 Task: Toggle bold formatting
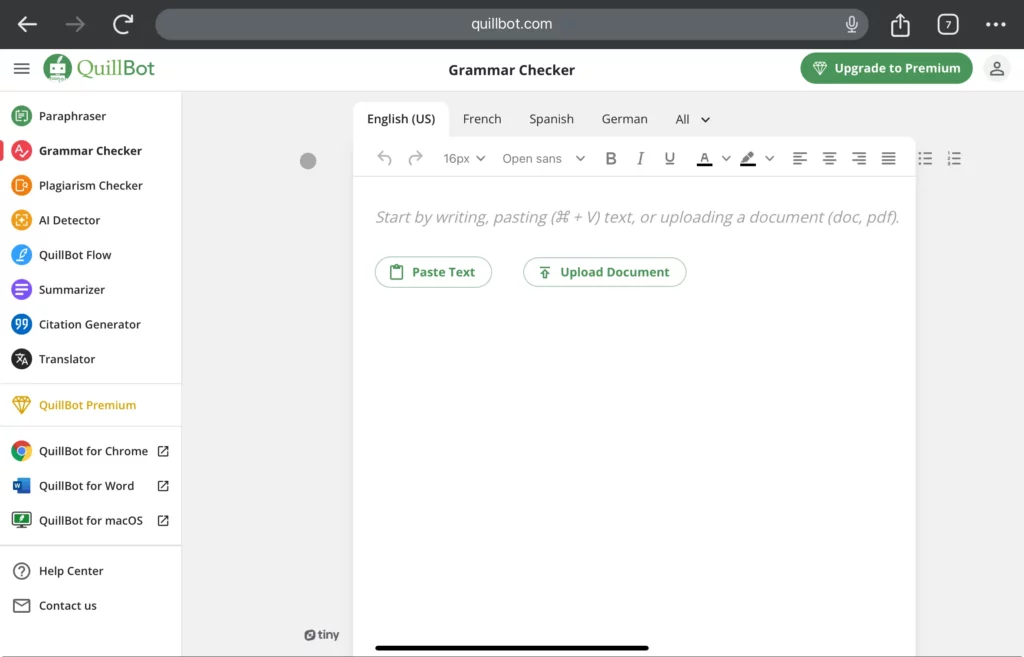click(611, 158)
